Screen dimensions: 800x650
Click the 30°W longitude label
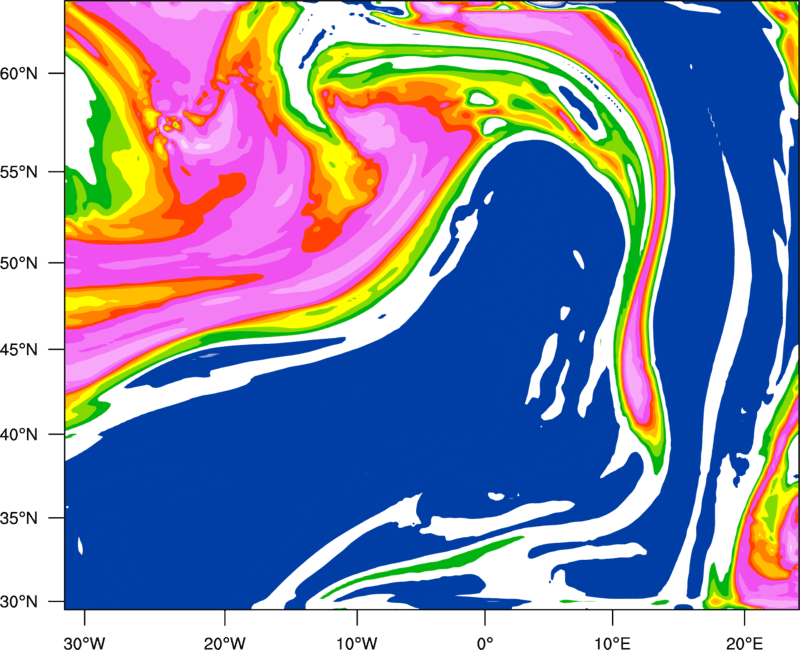click(x=84, y=643)
